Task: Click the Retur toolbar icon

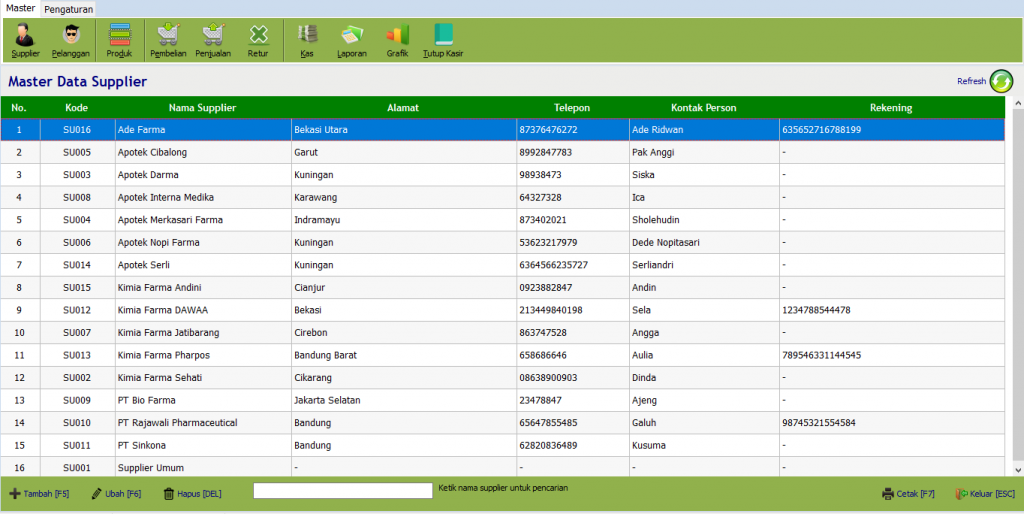Action: click(x=258, y=38)
